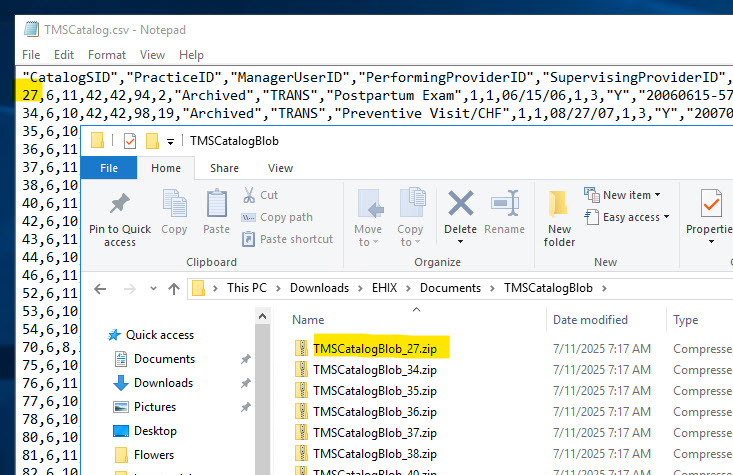
Task: Open Desktop in navigation pane
Action: pos(145,431)
